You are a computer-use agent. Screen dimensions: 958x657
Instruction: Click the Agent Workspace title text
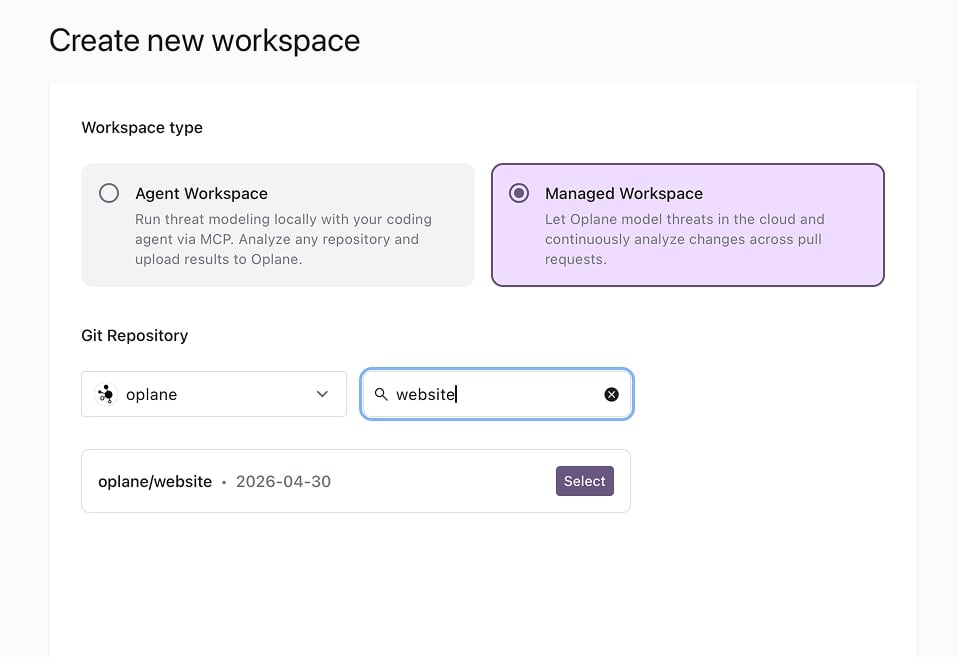pos(201,194)
